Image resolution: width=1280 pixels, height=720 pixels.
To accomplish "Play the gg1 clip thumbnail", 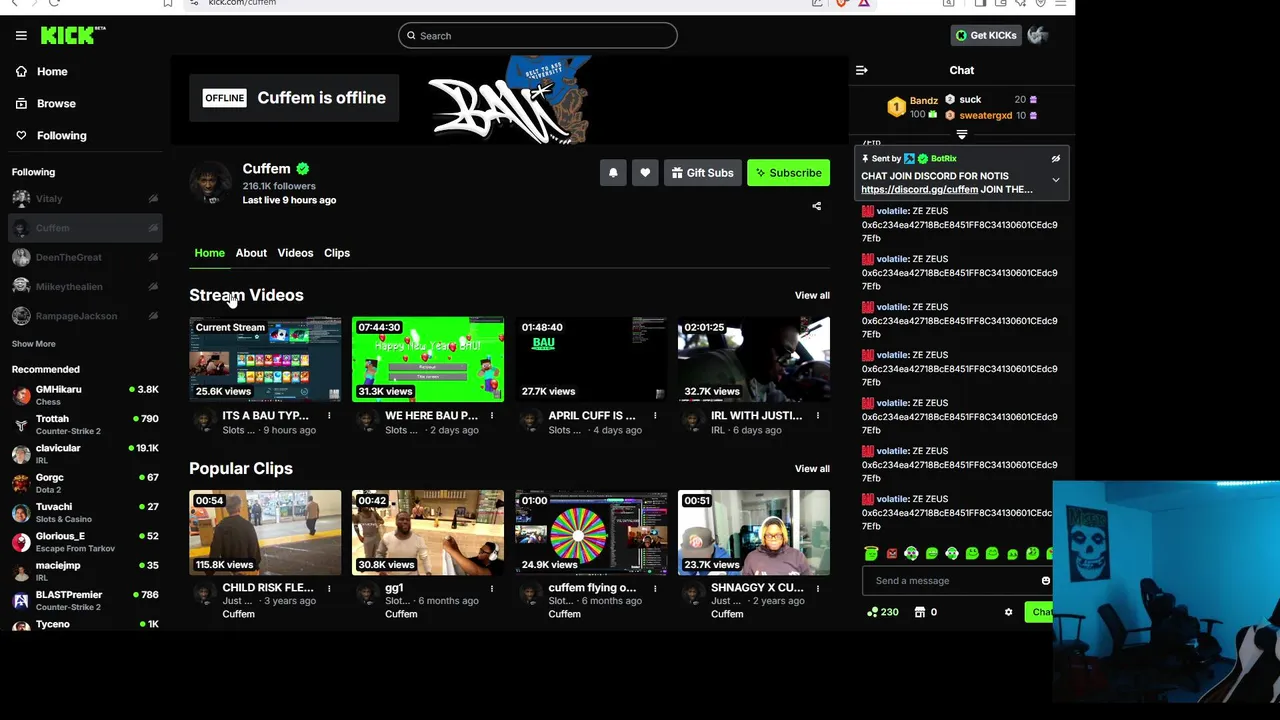I will pos(428,532).
